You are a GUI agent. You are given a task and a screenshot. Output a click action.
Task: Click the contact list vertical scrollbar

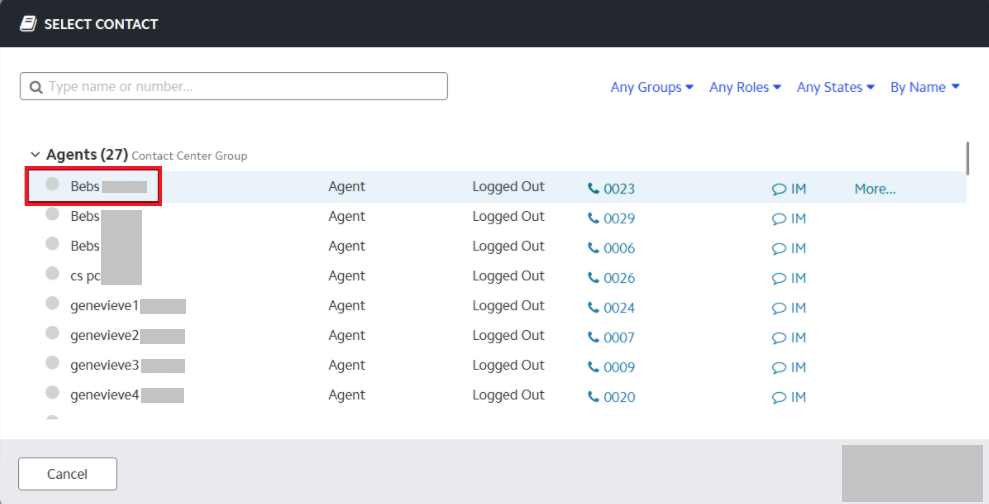point(968,158)
